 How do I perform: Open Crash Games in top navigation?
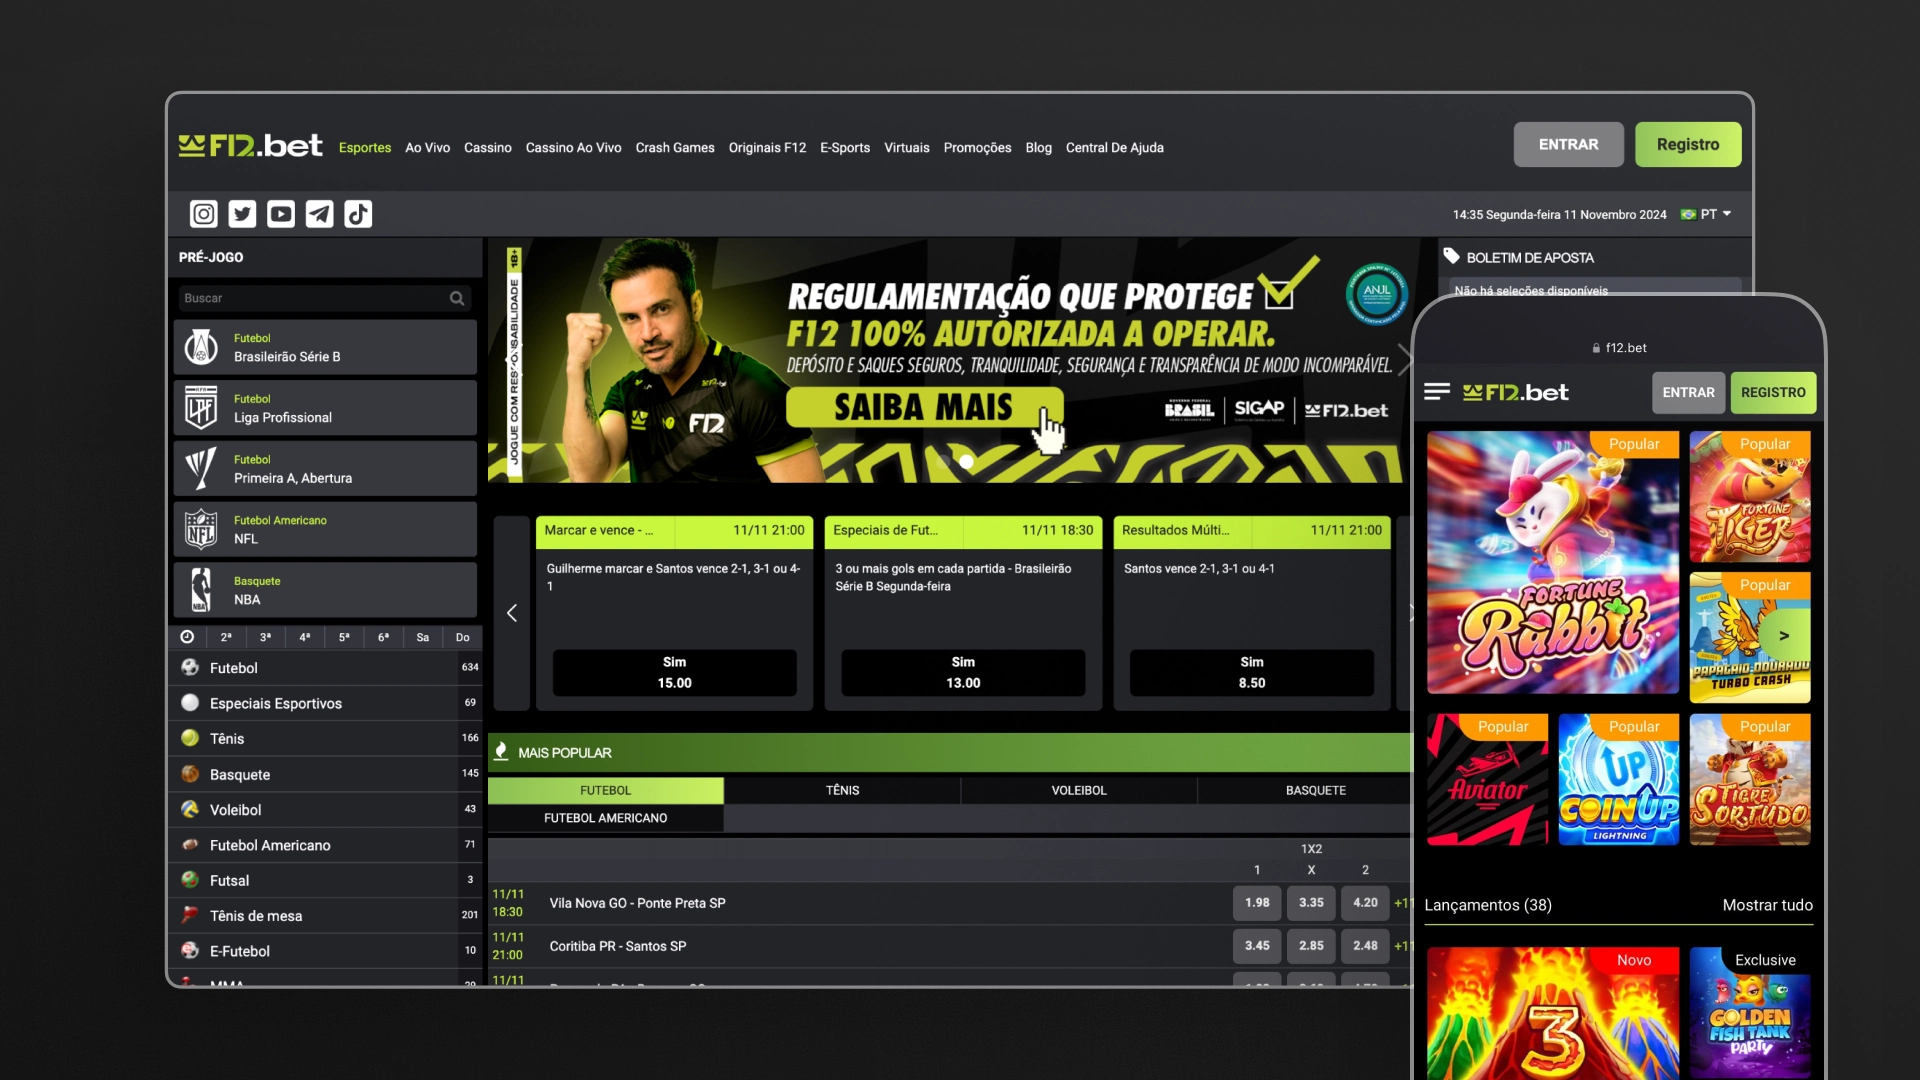675,147
